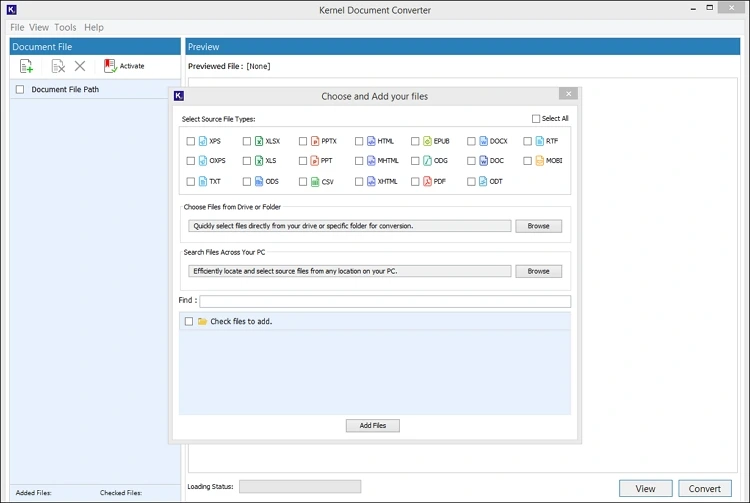Click the Remove file icon in toolbar
Viewport: 750px width, 503px height.
(x=58, y=66)
